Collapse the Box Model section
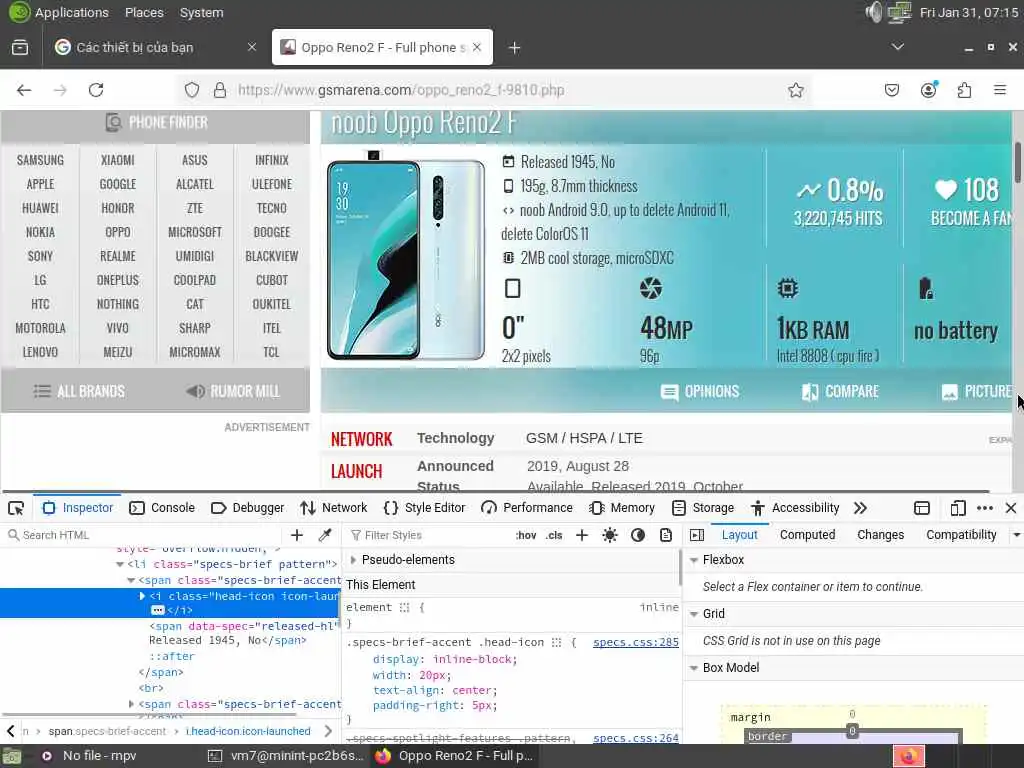Screen dimensions: 1024x768 pos(694,668)
